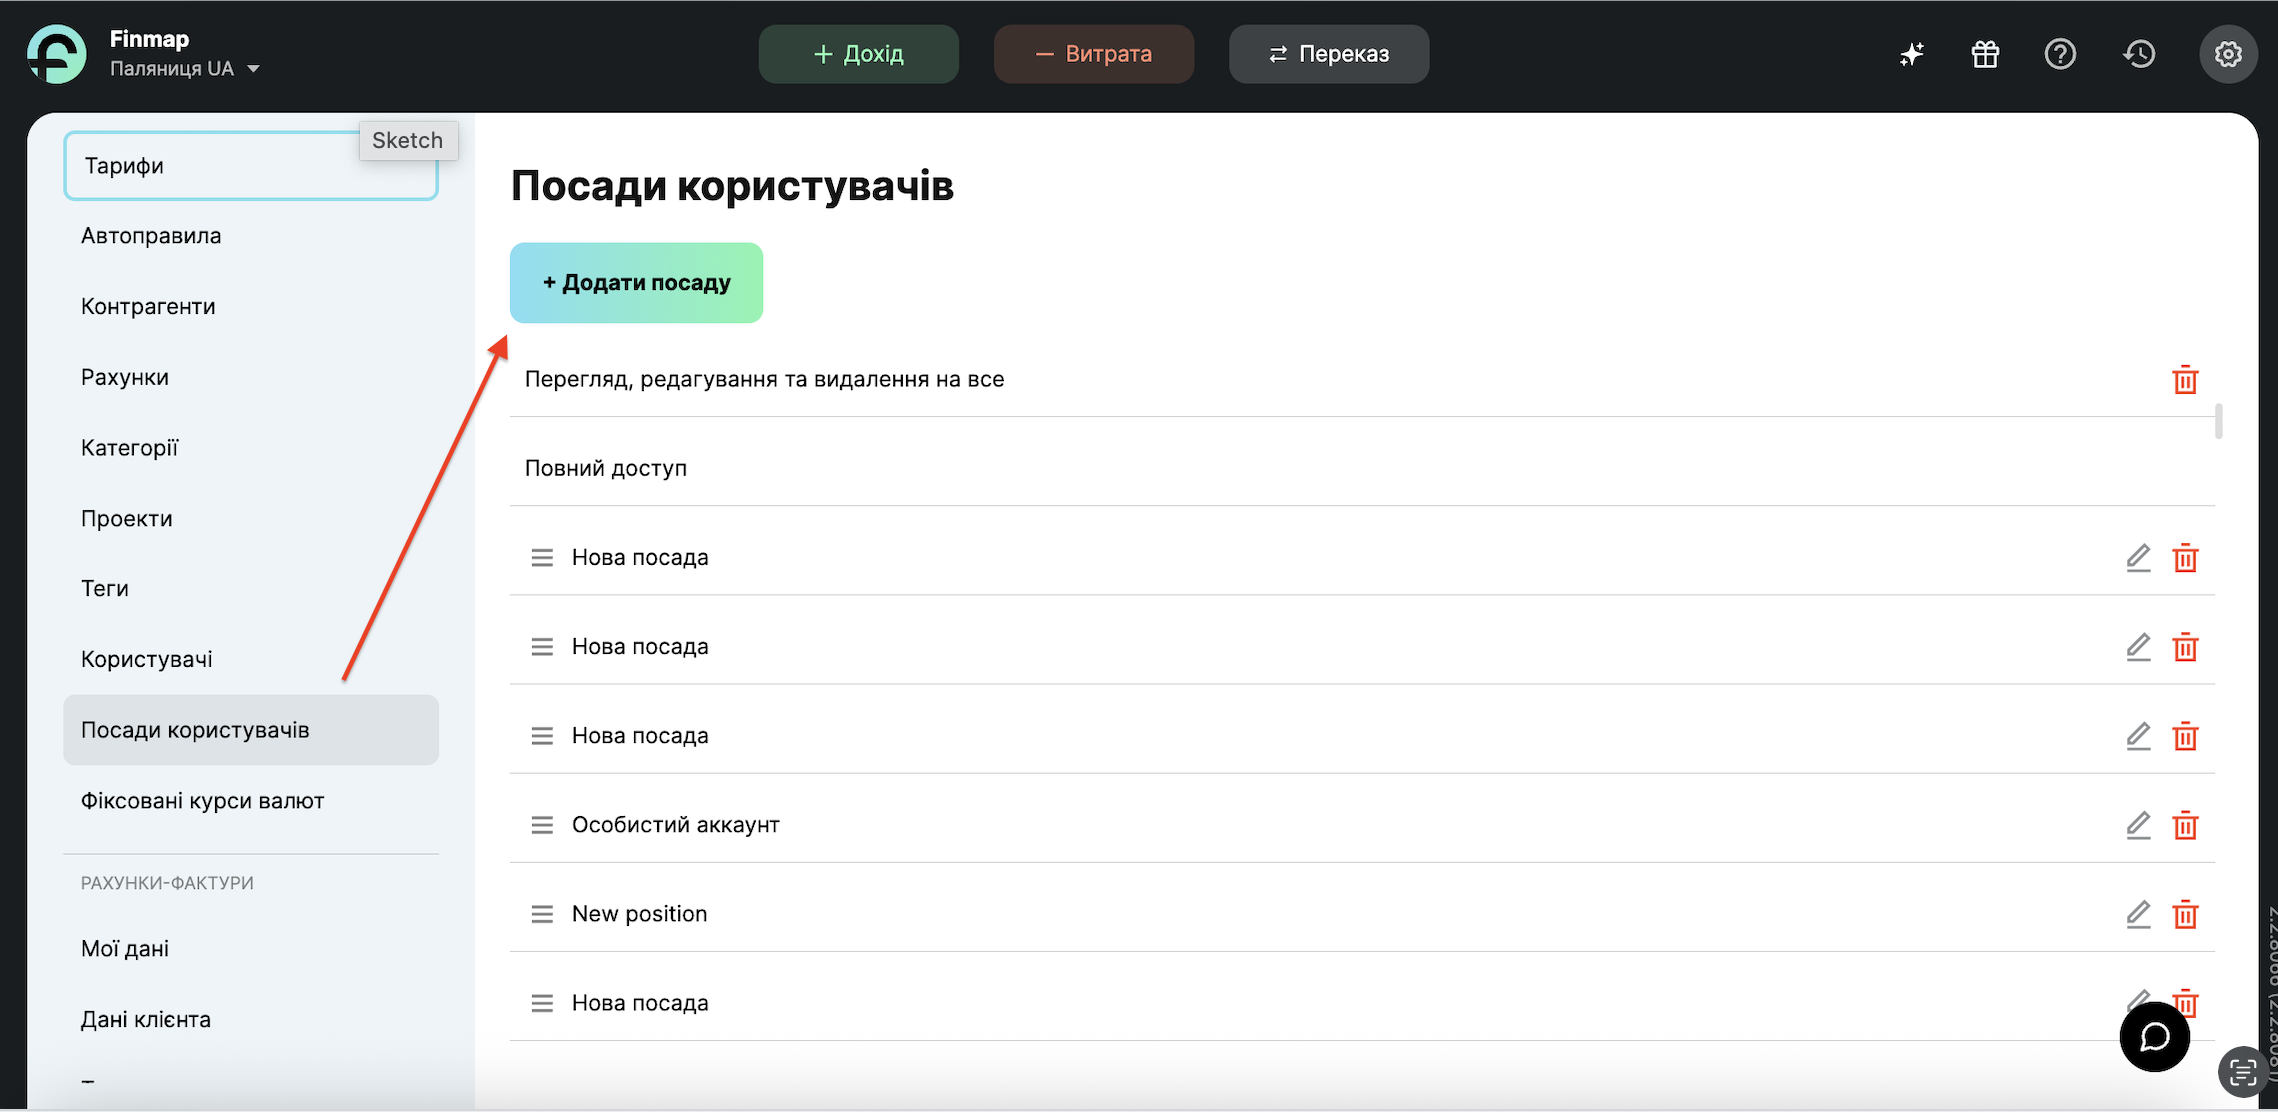Image resolution: width=2278 pixels, height=1112 pixels.
Task: Go to 'Автоправила' settings section
Action: pyautogui.click(x=151, y=236)
